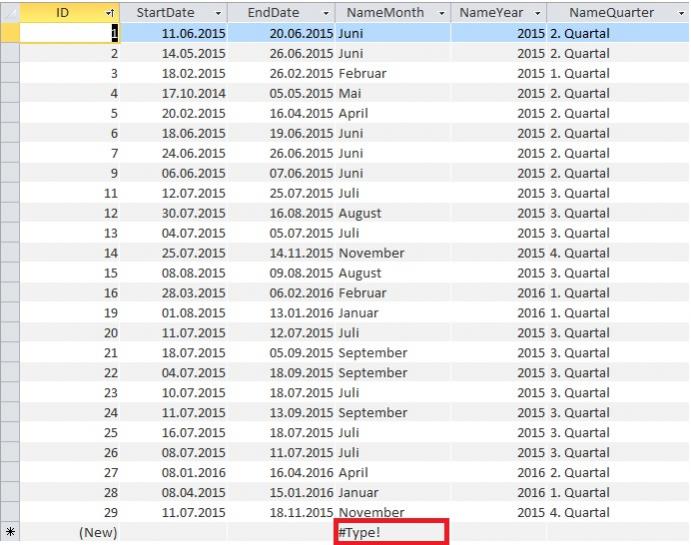Select the NameYear column header

pos(499,13)
